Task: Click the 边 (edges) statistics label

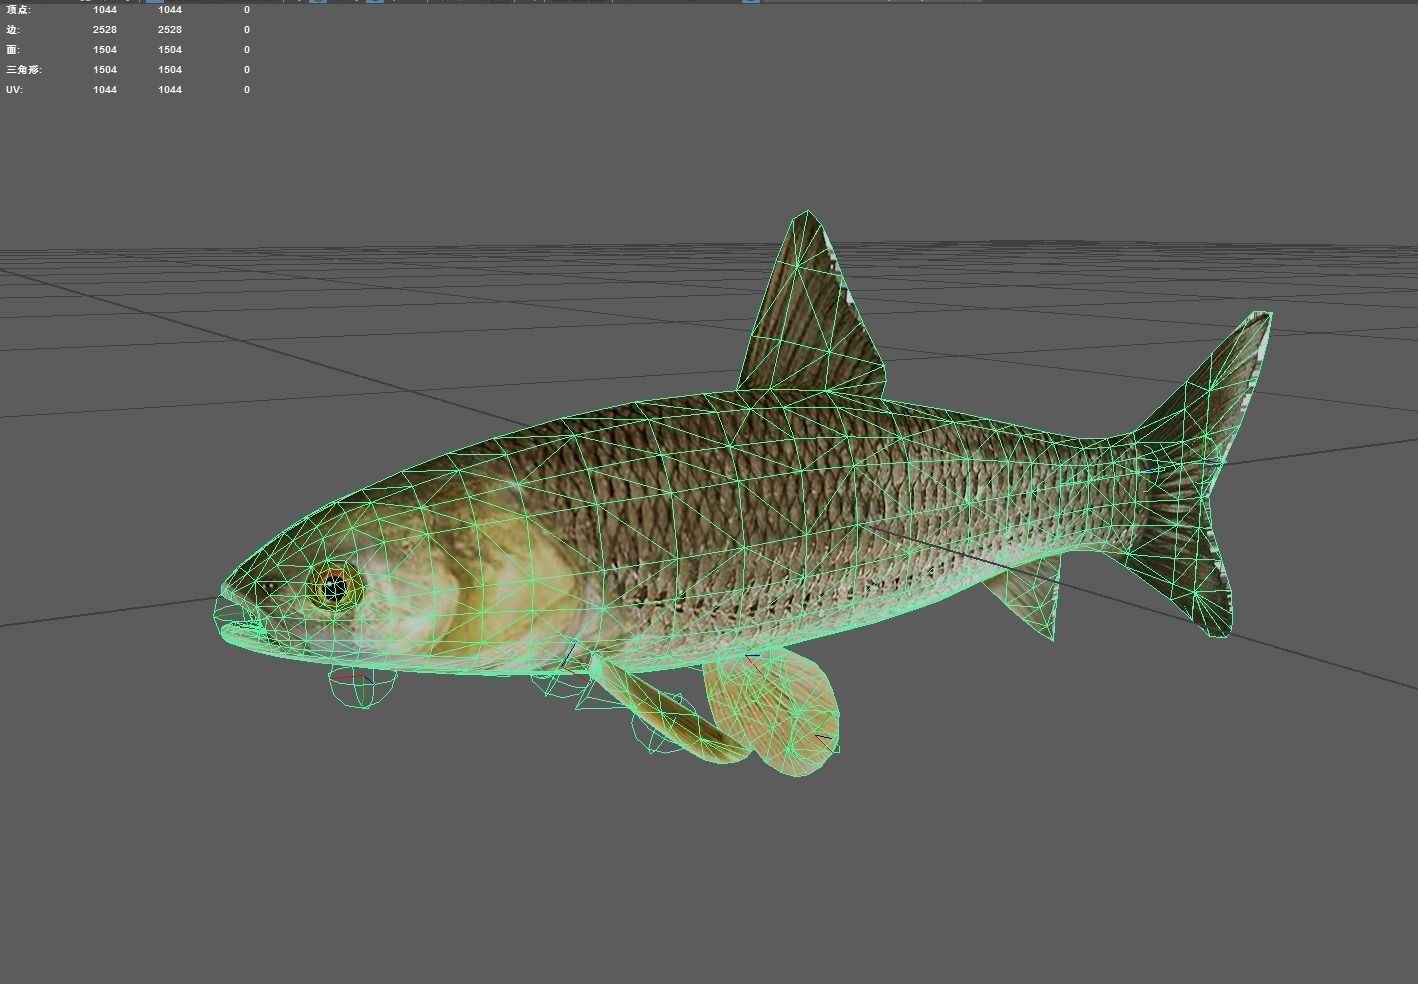Action: coord(12,29)
